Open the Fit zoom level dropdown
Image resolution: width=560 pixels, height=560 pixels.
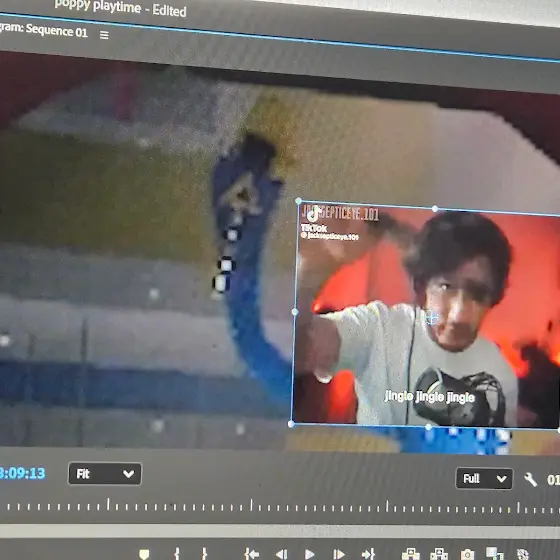coord(105,474)
